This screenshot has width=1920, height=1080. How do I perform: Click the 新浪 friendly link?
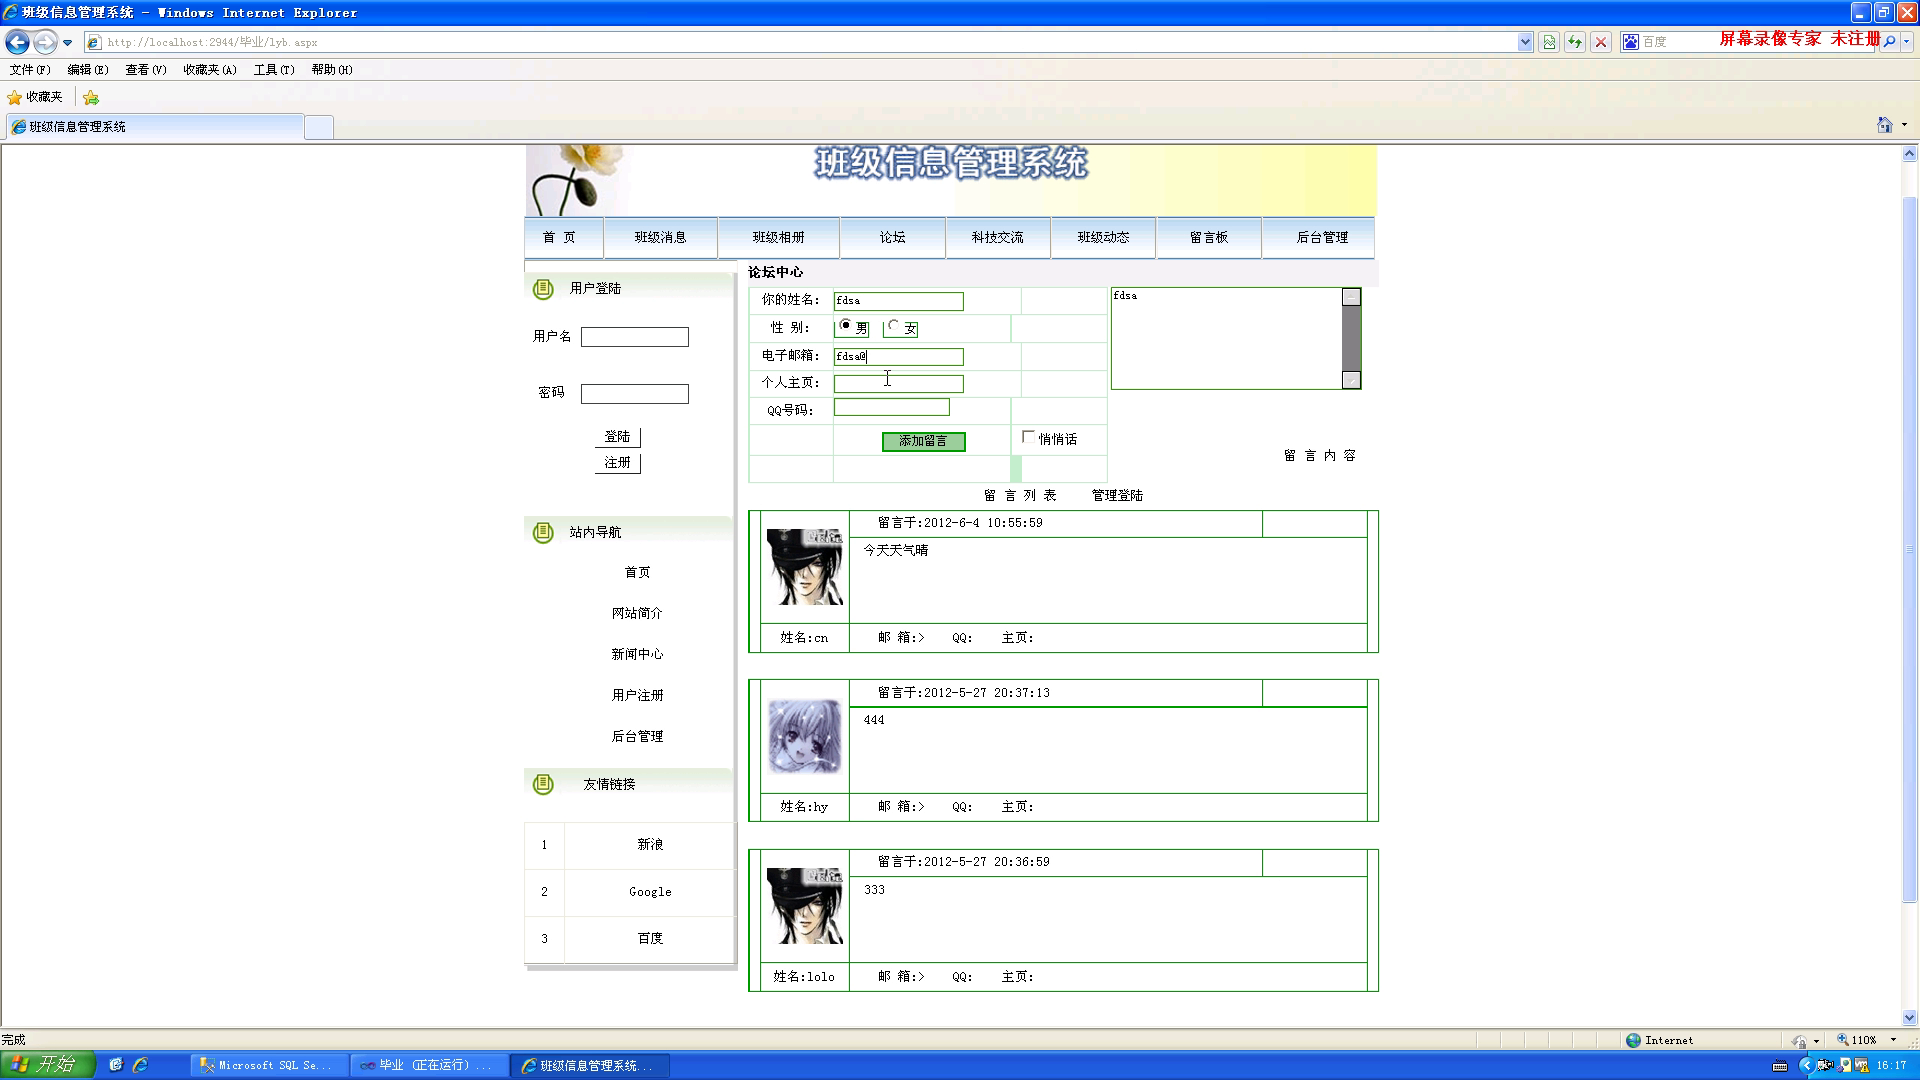click(x=650, y=845)
